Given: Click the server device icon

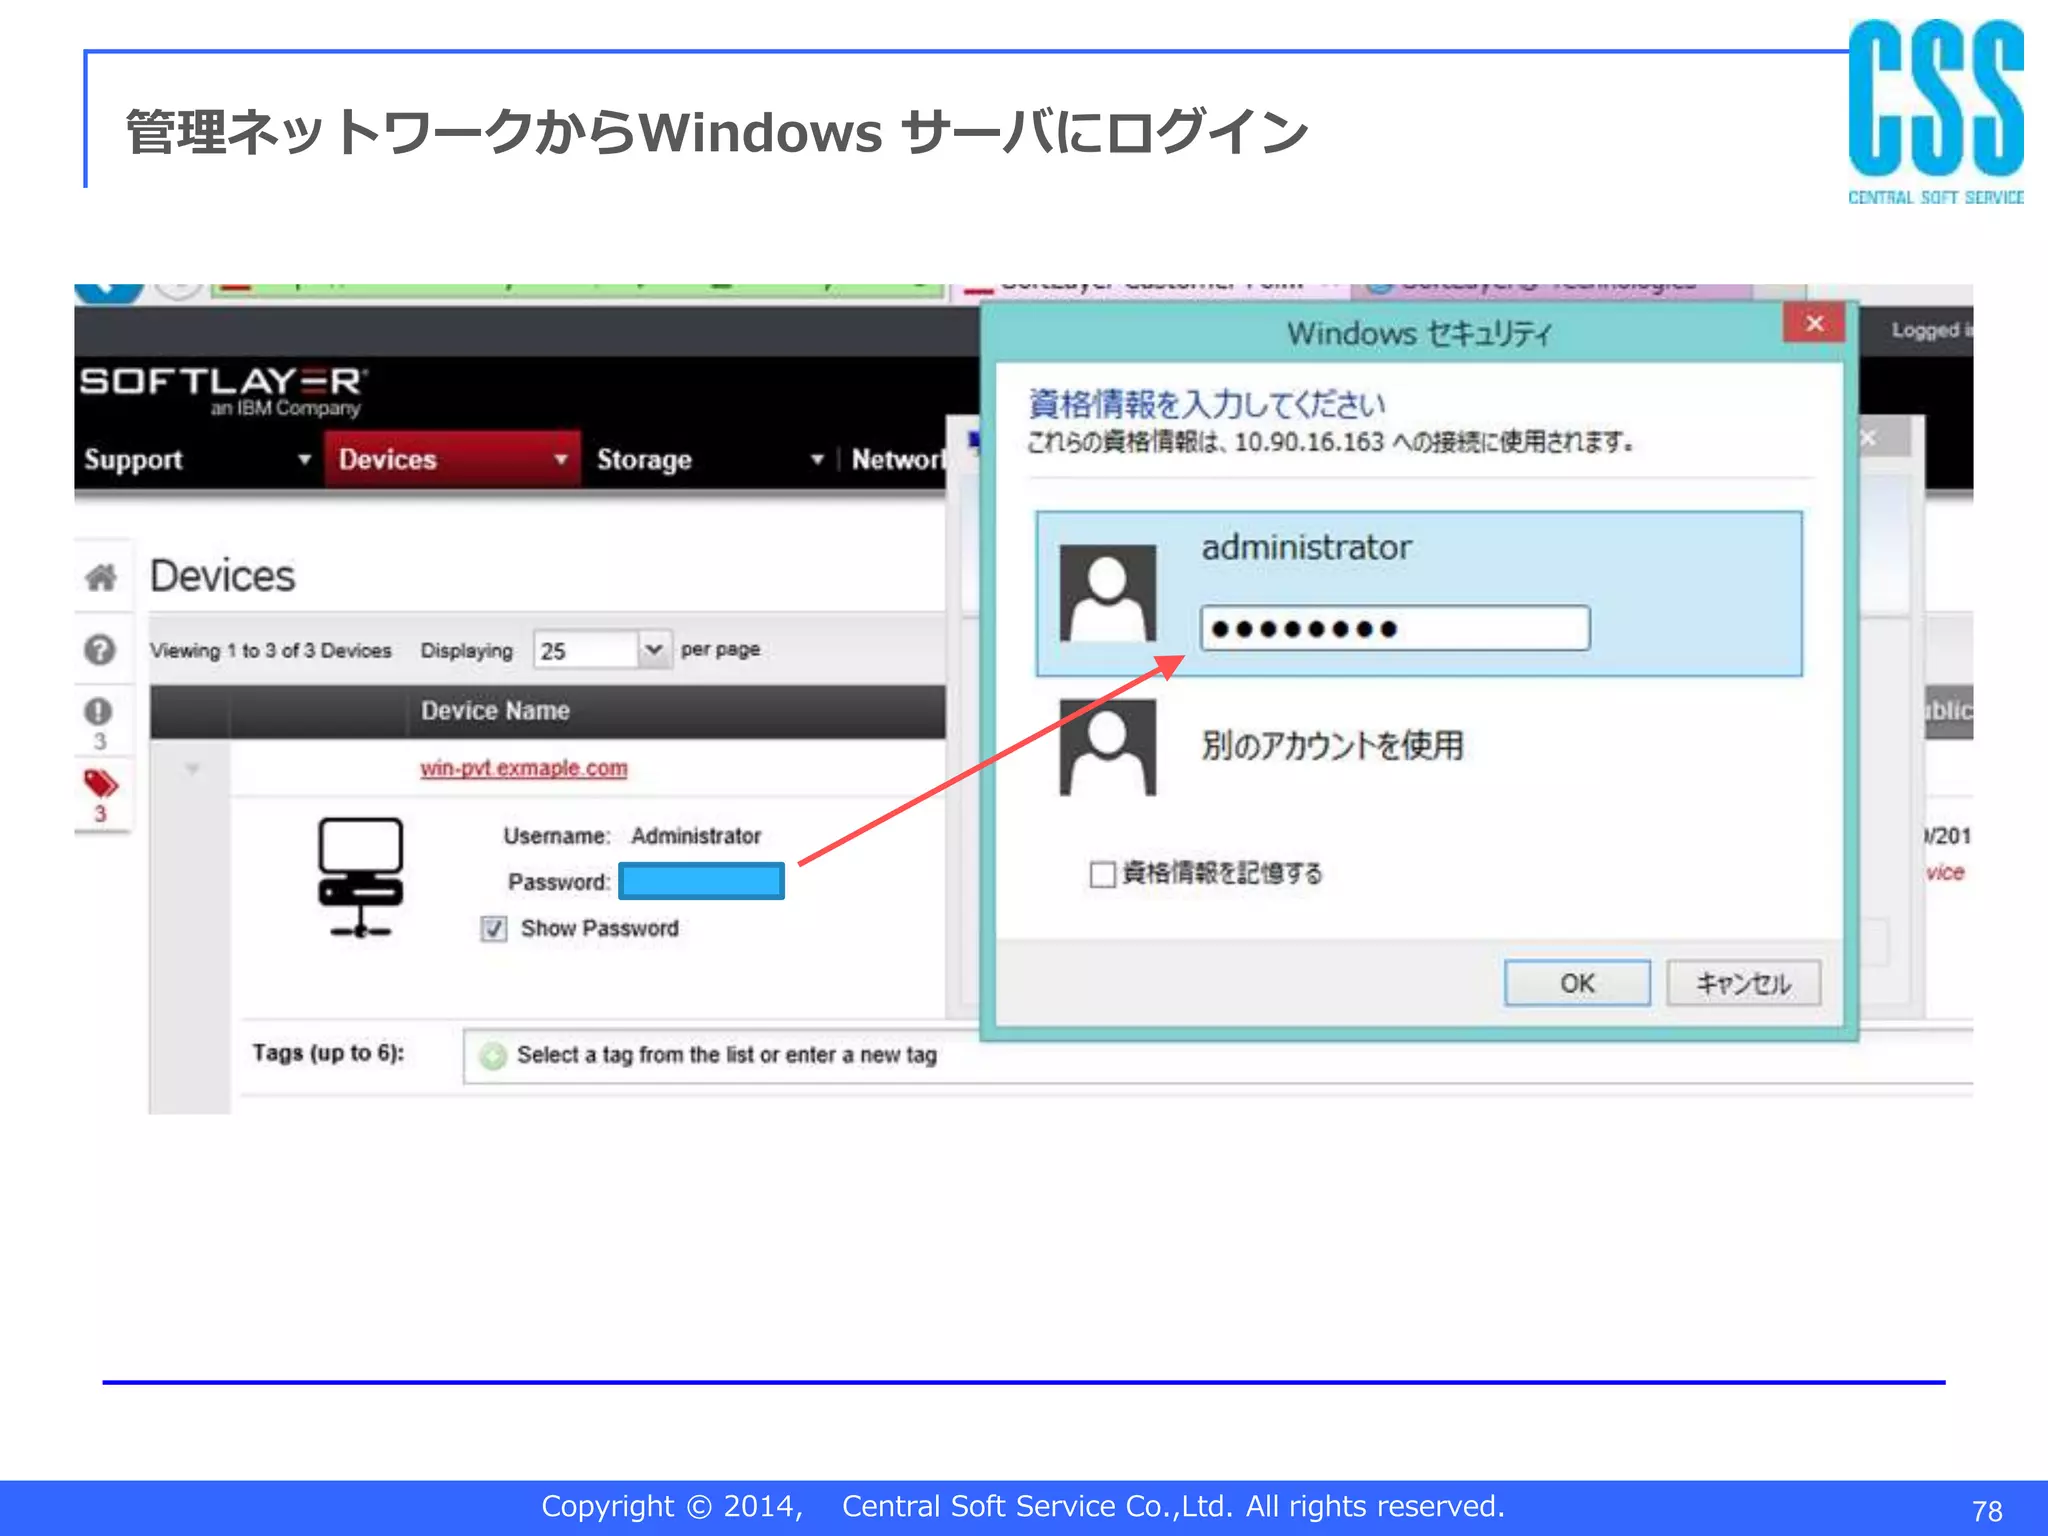Looking at the screenshot, I should (361, 877).
